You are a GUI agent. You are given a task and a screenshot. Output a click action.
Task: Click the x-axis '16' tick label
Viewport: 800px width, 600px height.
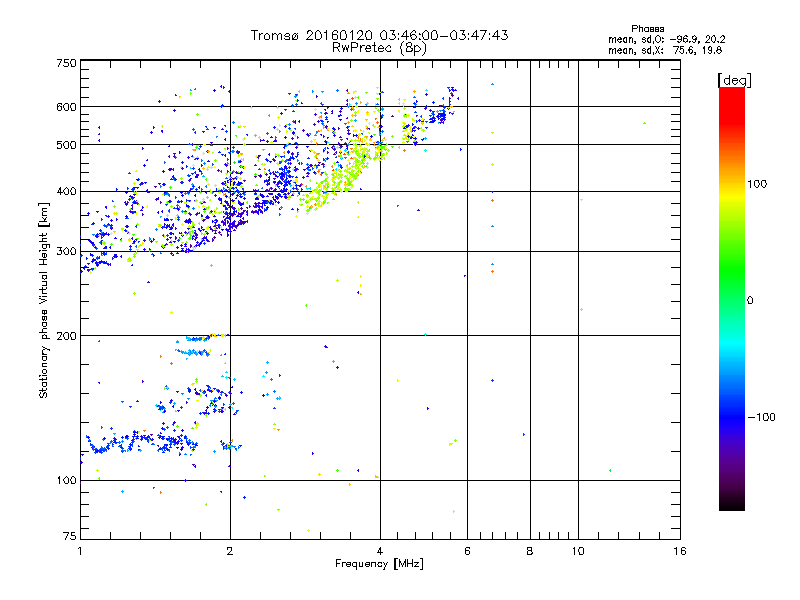[x=680, y=551]
